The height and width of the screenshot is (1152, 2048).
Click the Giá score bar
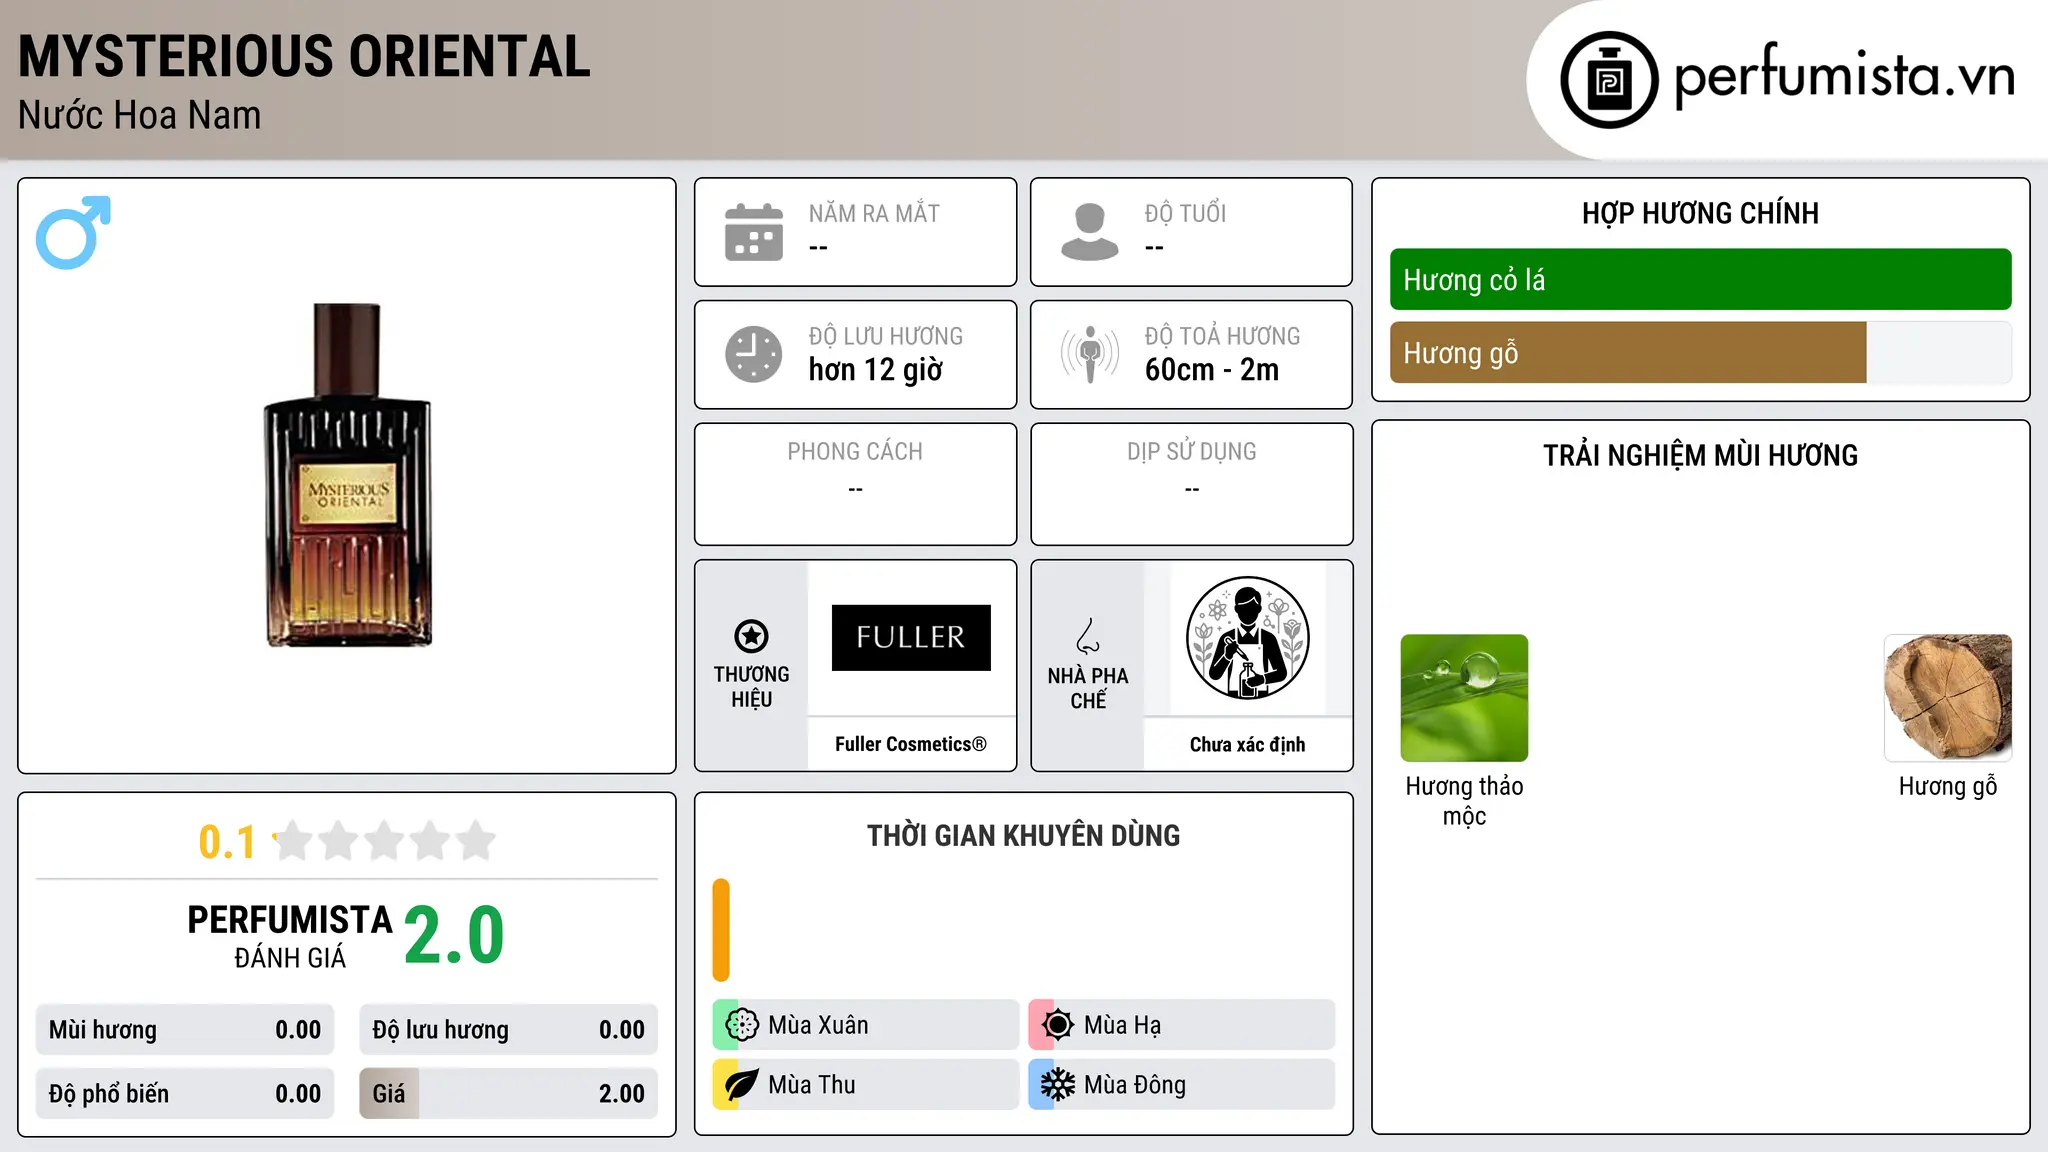[x=508, y=1093]
